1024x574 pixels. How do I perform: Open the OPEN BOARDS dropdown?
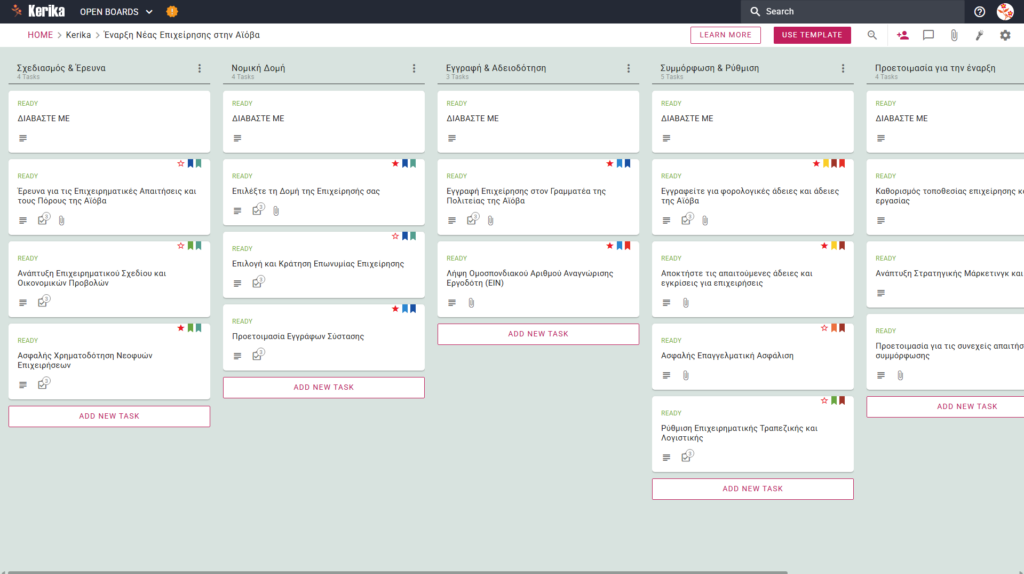click(116, 12)
